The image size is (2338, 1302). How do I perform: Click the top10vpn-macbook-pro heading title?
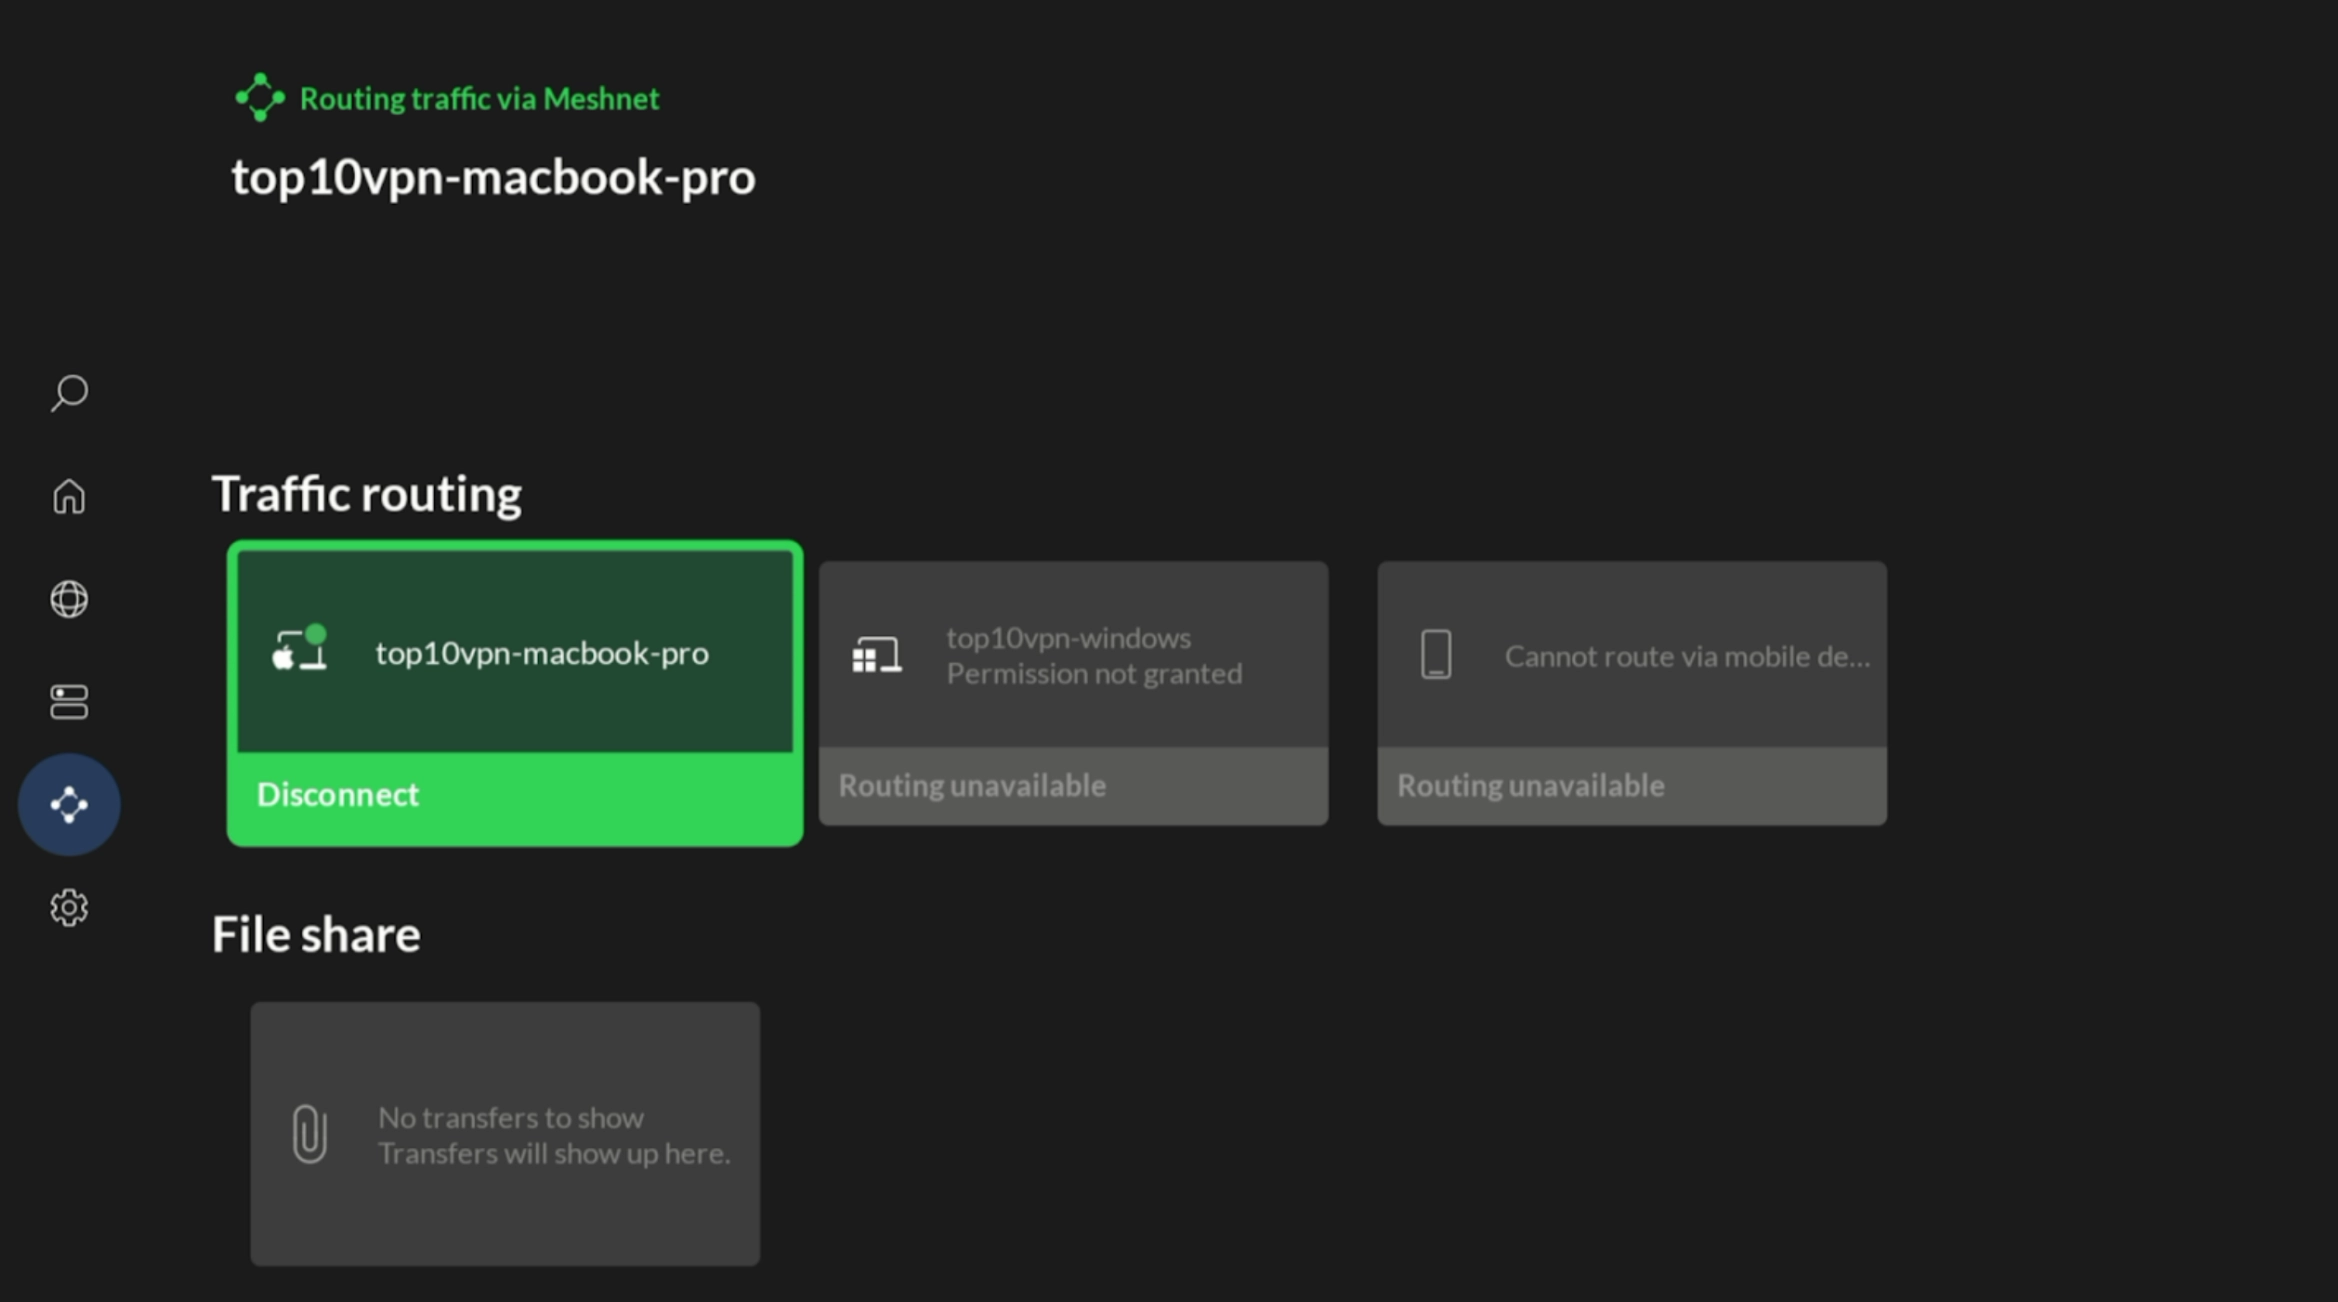coord(494,178)
